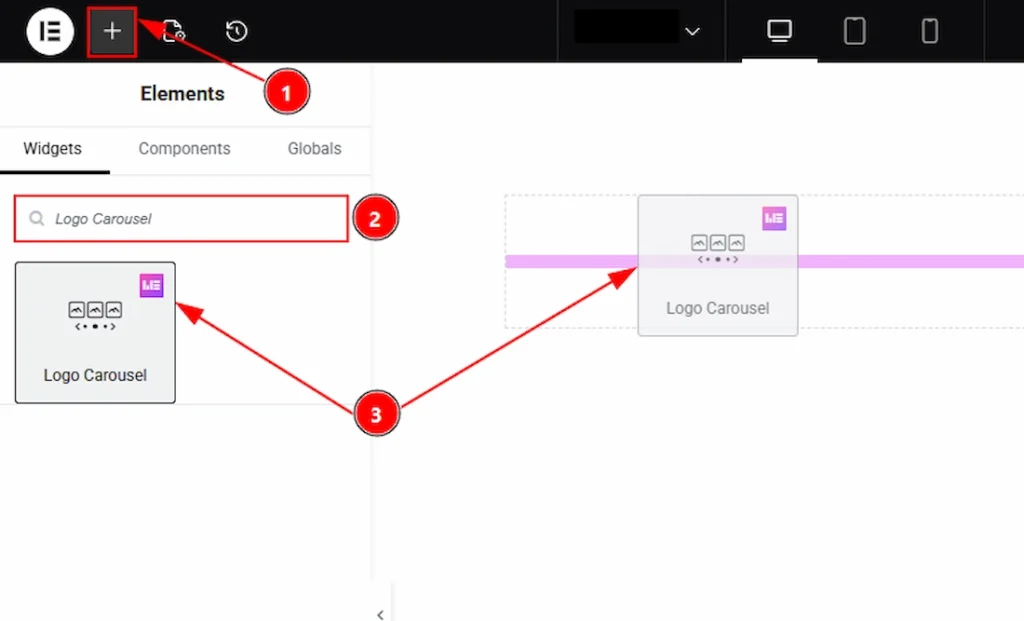Viewport: 1024px width, 621px height.
Task: Open the revision history icon
Action: coord(236,31)
